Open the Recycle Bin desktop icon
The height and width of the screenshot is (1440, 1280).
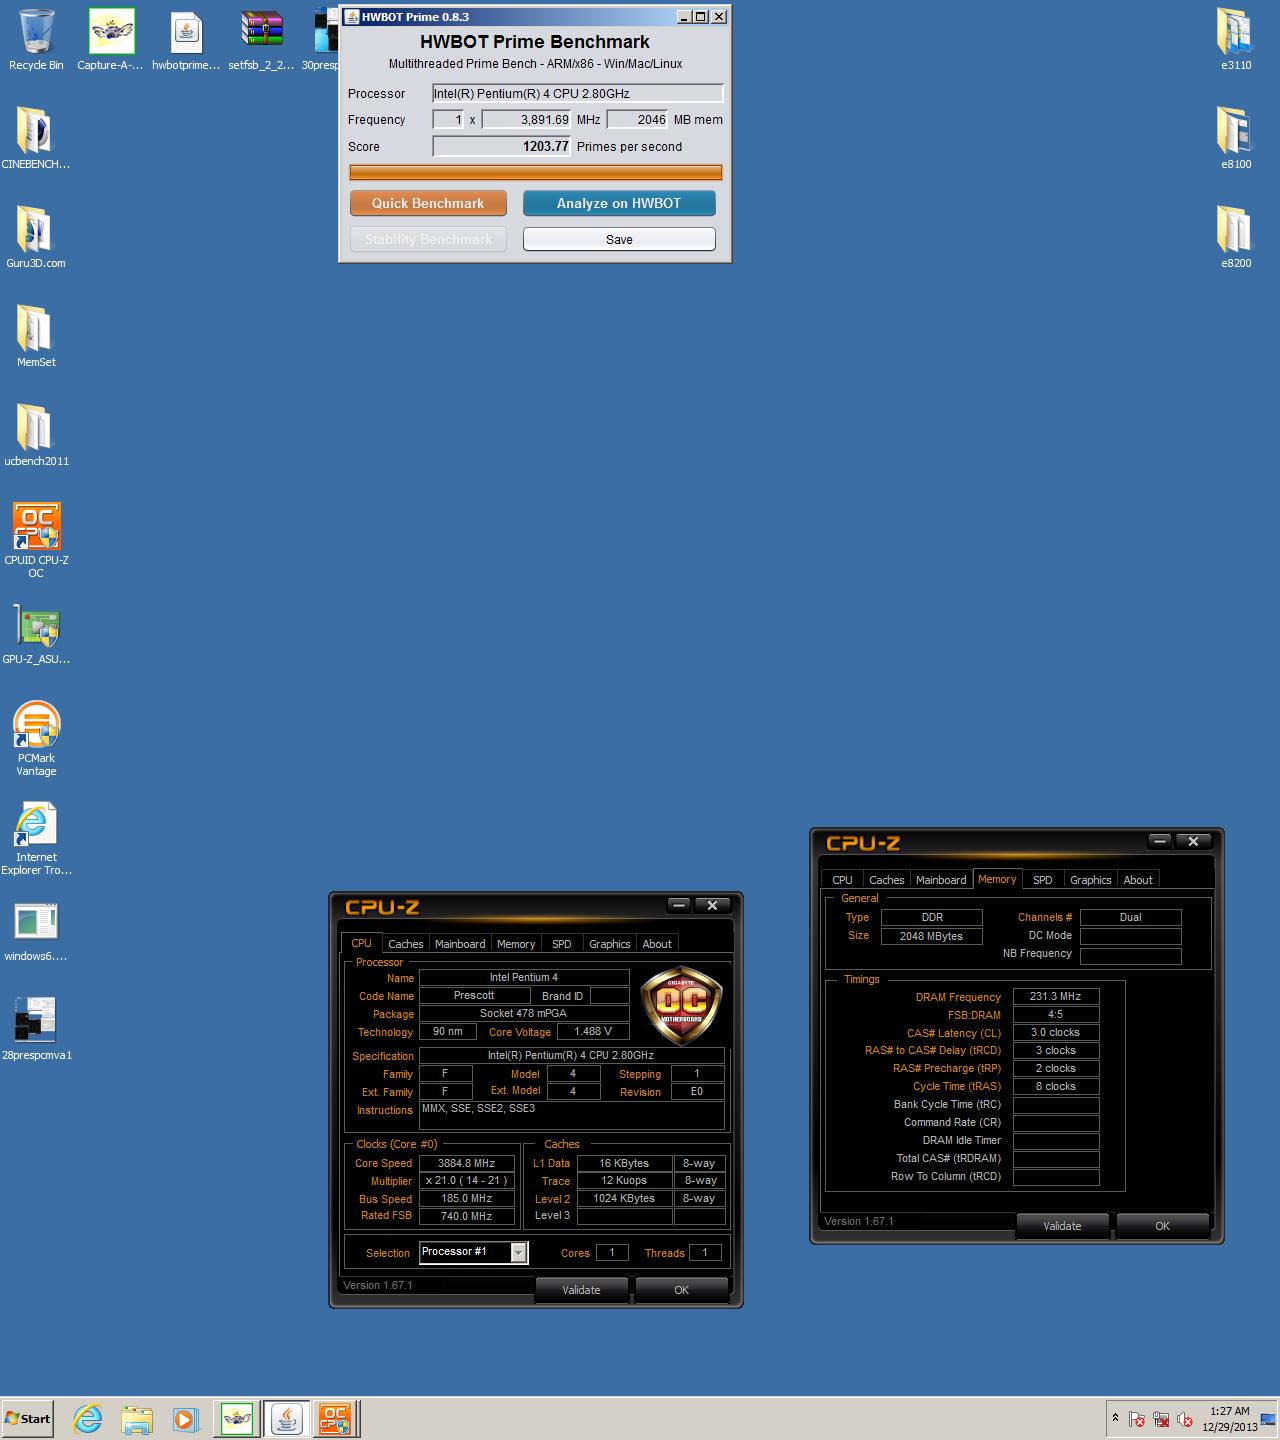[x=36, y=40]
